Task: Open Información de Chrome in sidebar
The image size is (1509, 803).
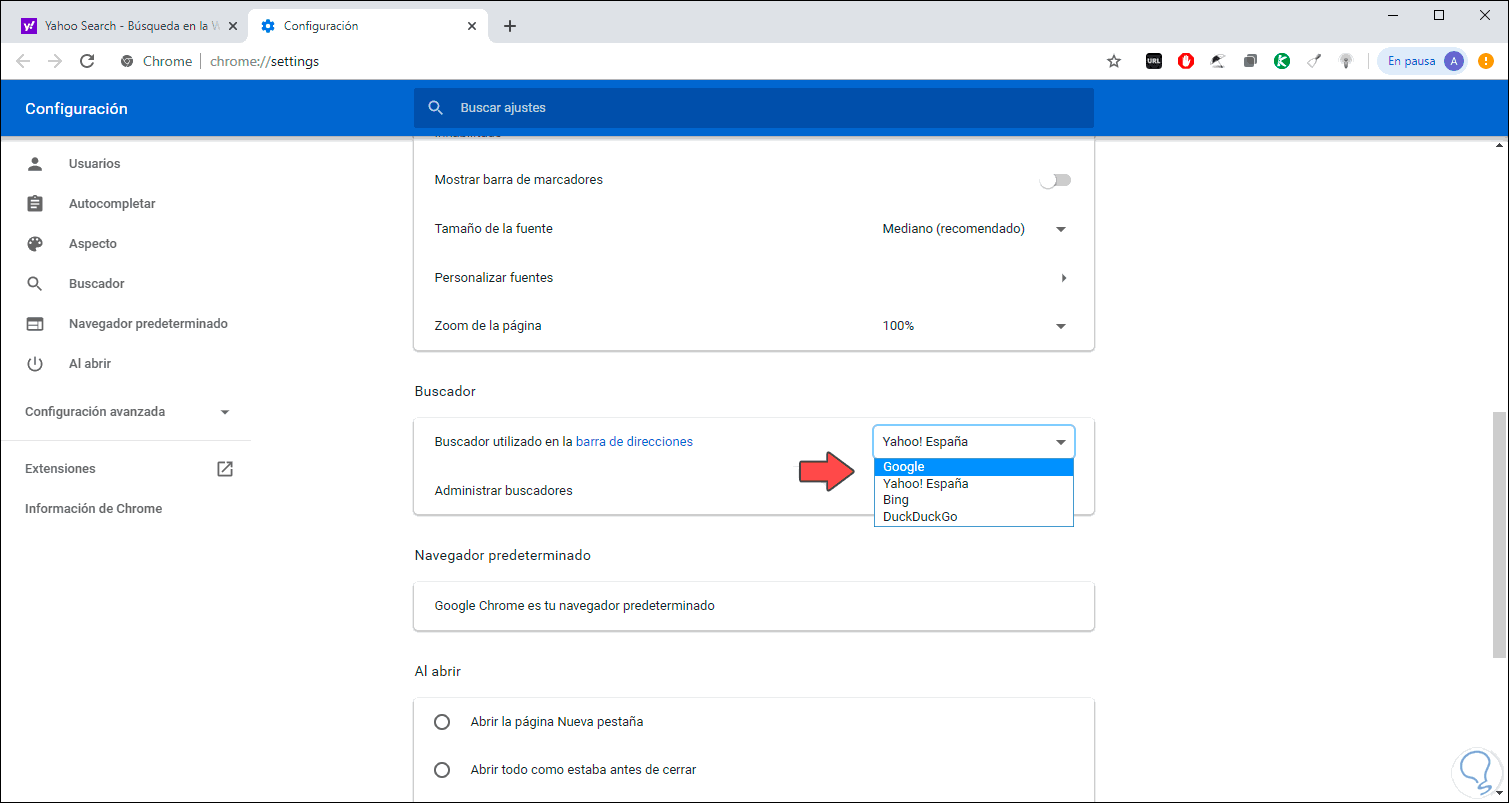Action: tap(93, 509)
